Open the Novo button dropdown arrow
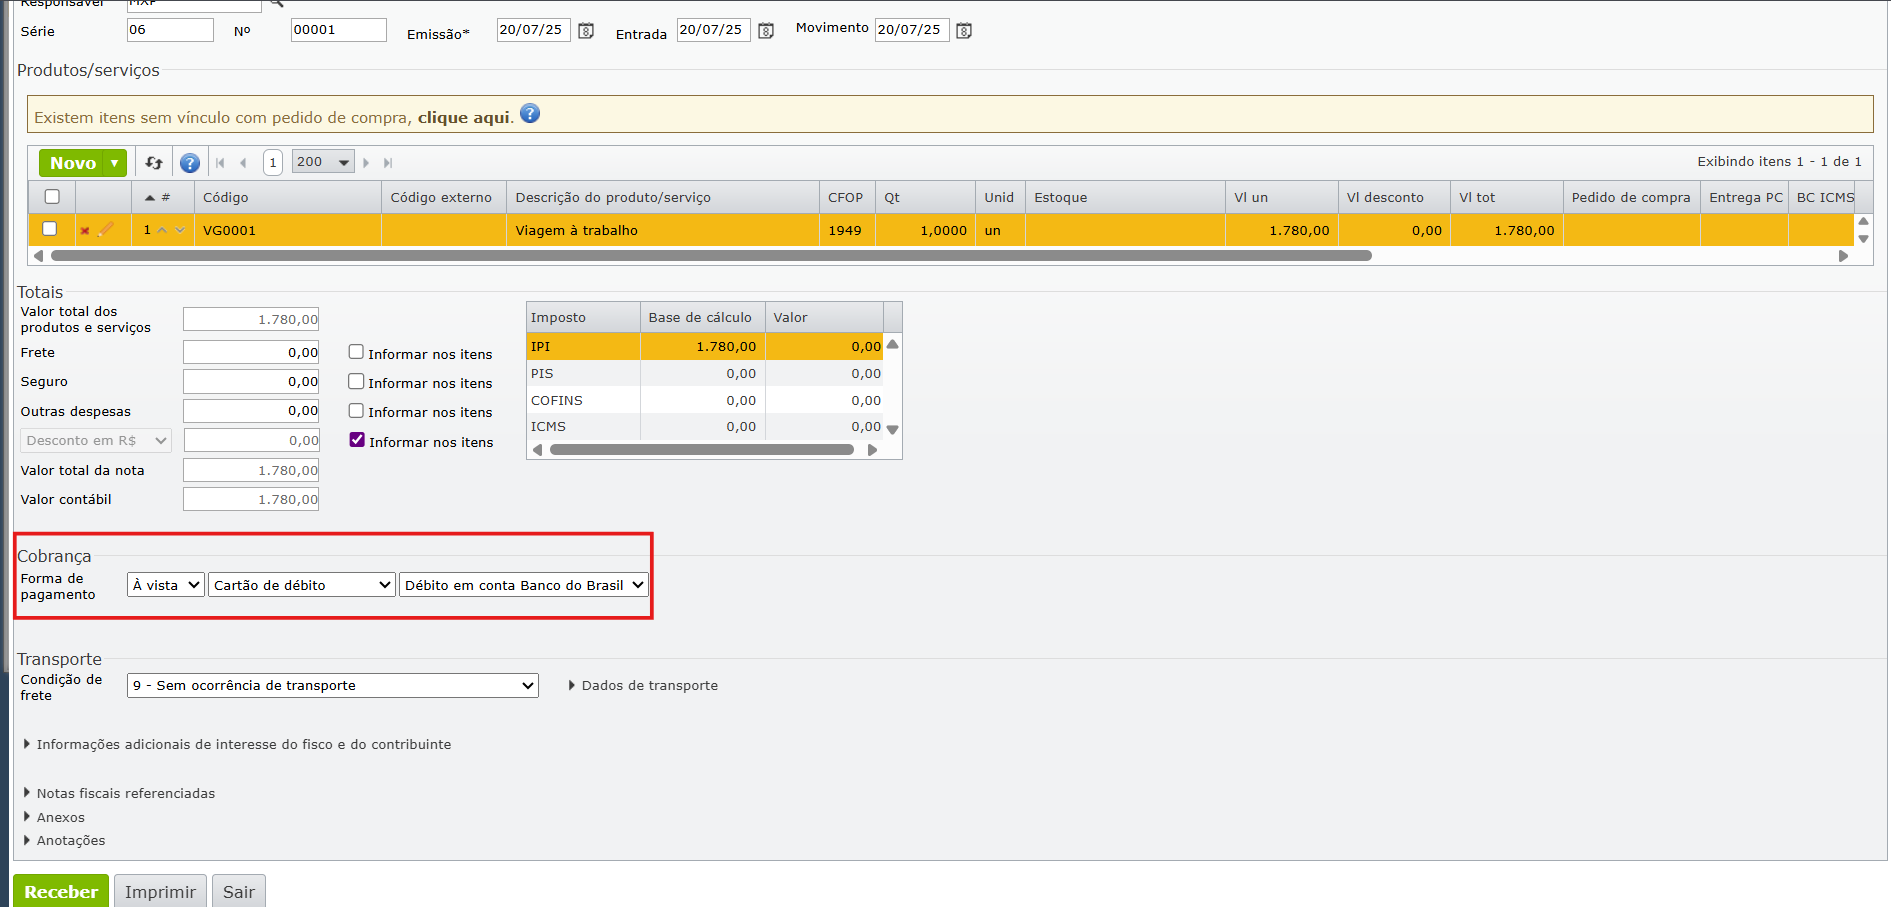The height and width of the screenshot is (907, 1891). click(x=116, y=163)
